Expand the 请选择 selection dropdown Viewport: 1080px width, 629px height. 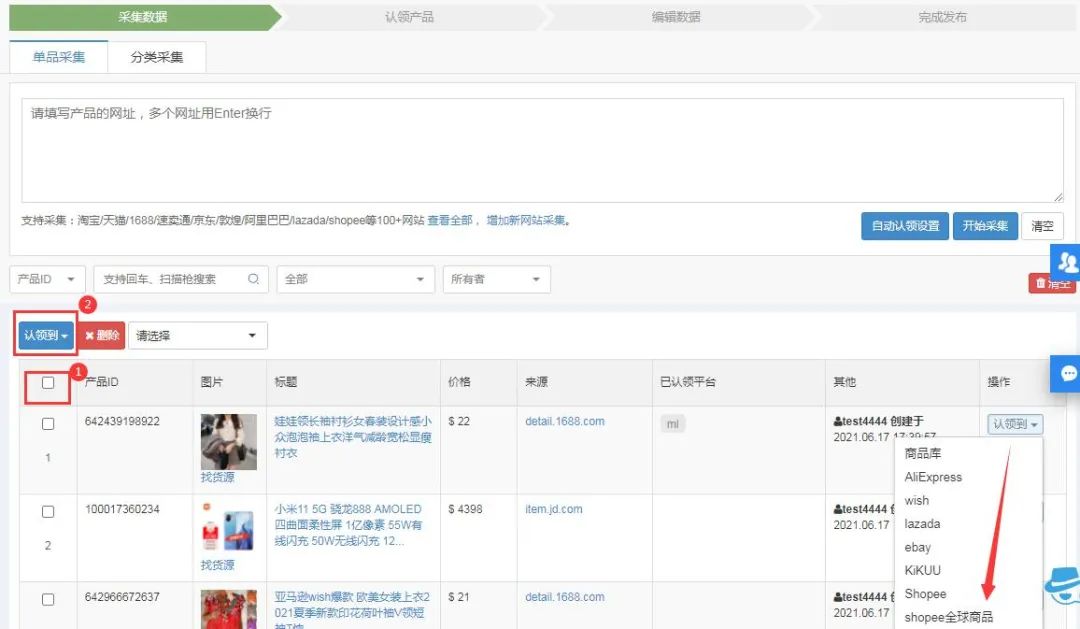(x=197, y=335)
